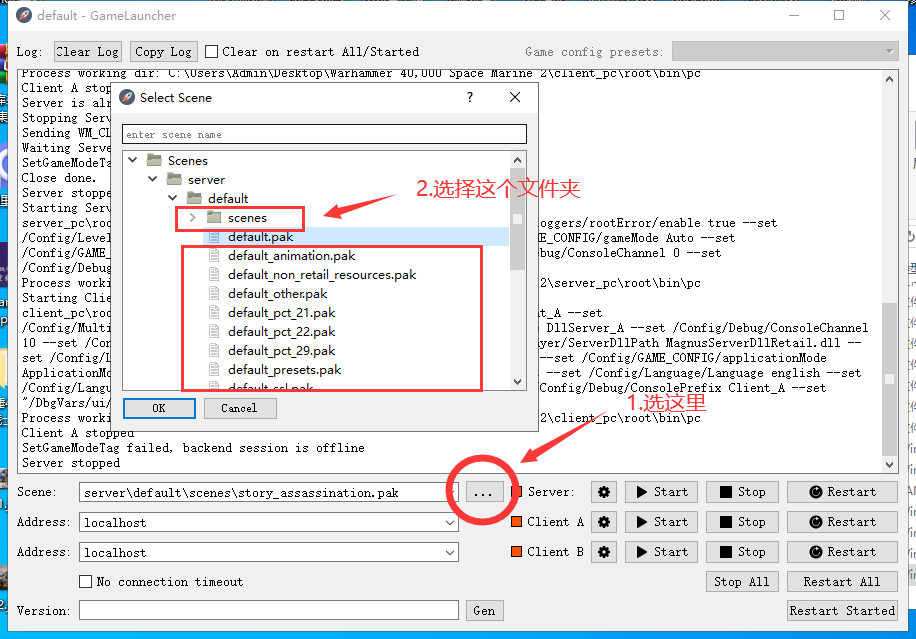This screenshot has height=639, width=916.
Task: Close the Select Scene dialog
Action: [515, 98]
